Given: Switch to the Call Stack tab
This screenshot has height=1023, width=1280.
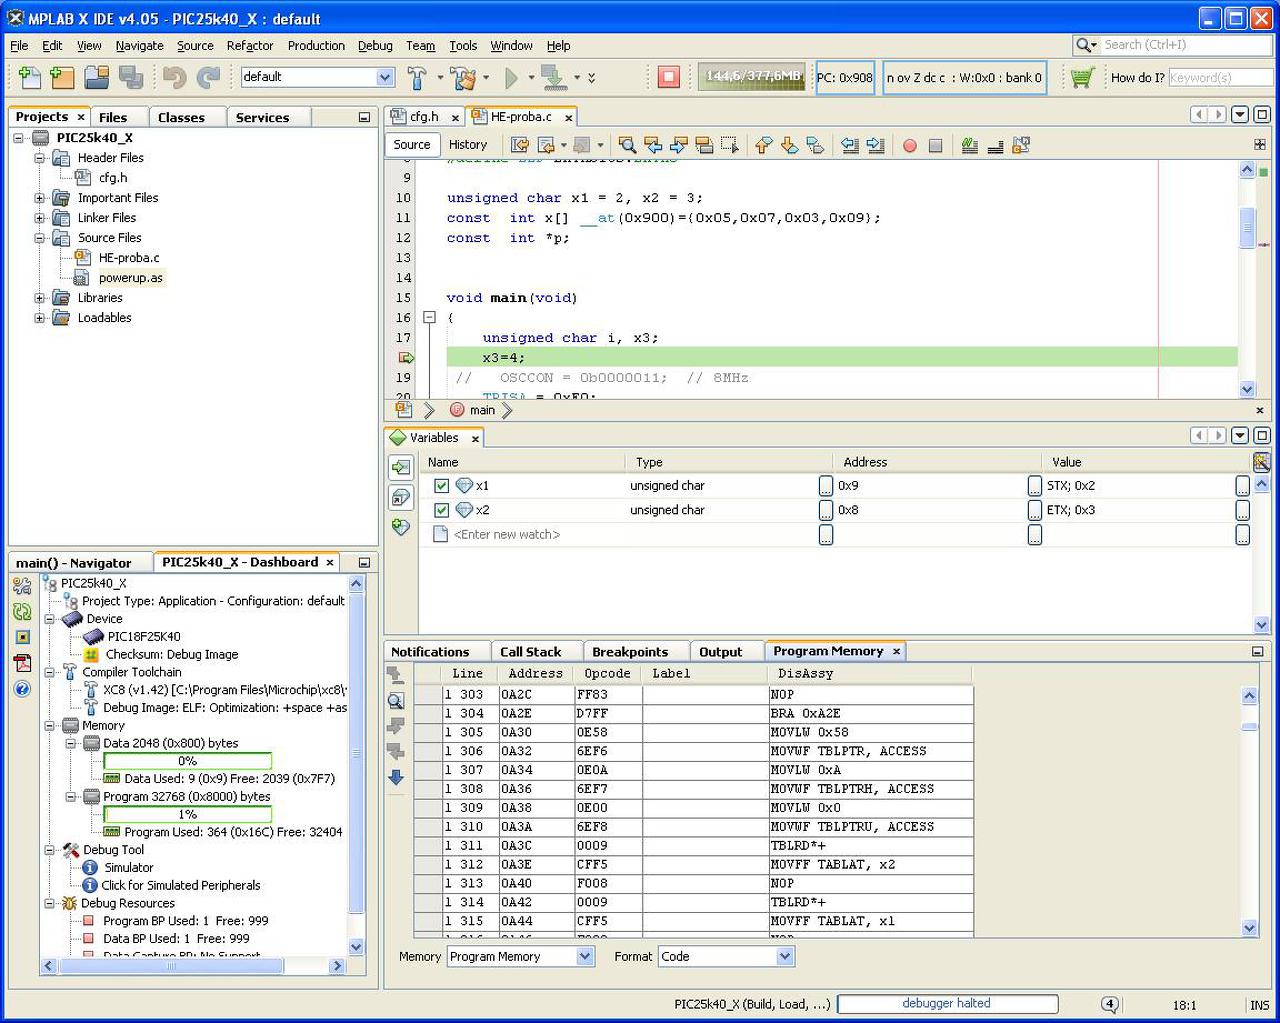Looking at the screenshot, I should 530,652.
